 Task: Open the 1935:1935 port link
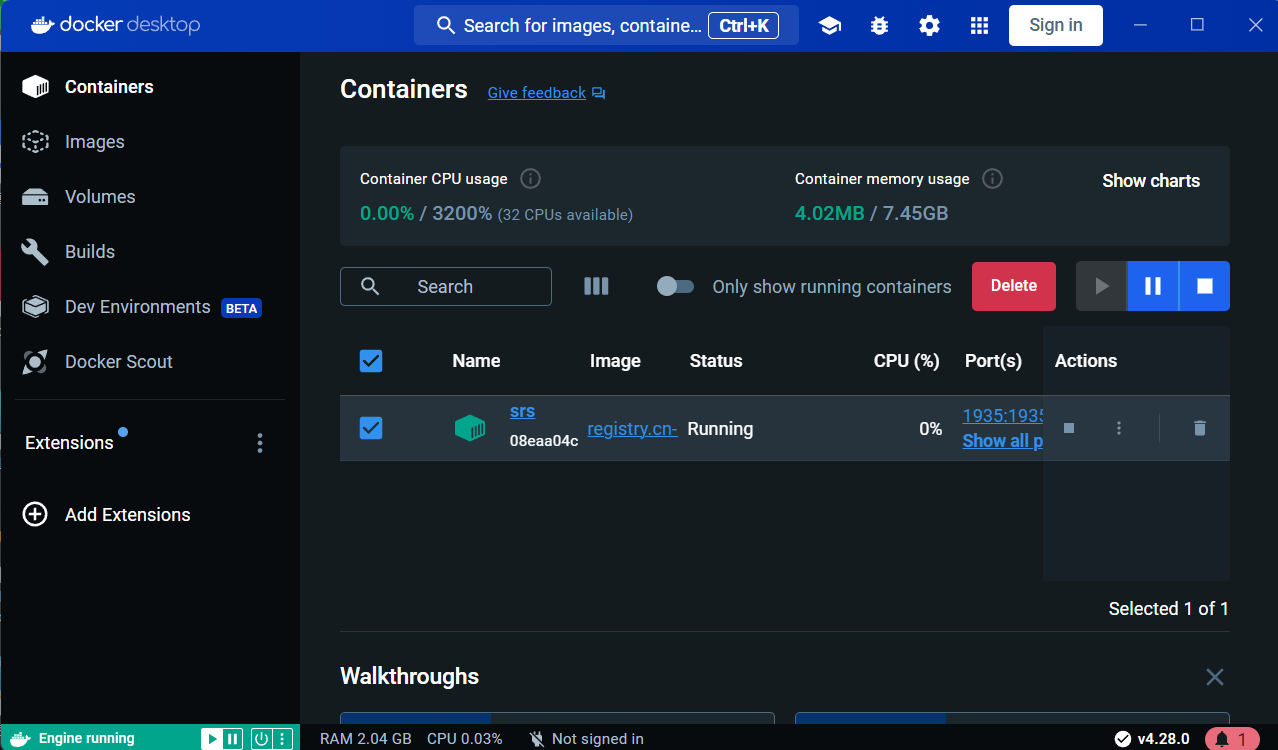(1003, 416)
